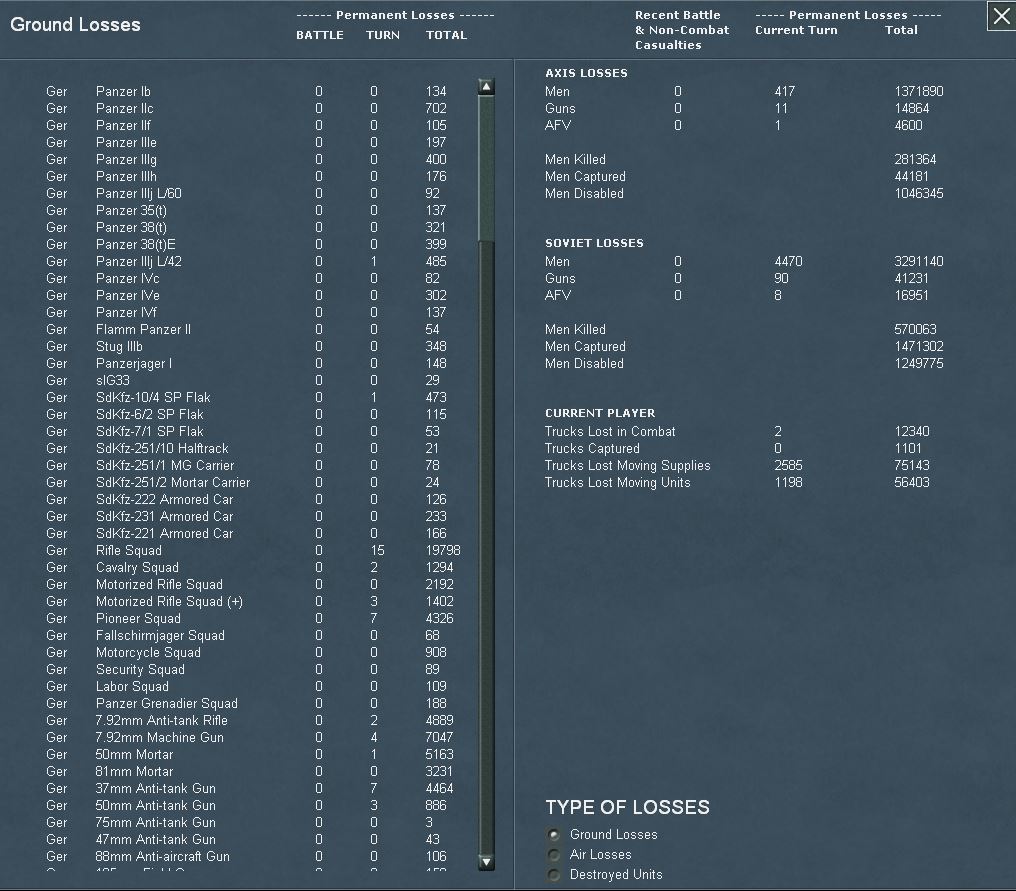
Task: Select the Labor Squad row
Action: (x=253, y=687)
